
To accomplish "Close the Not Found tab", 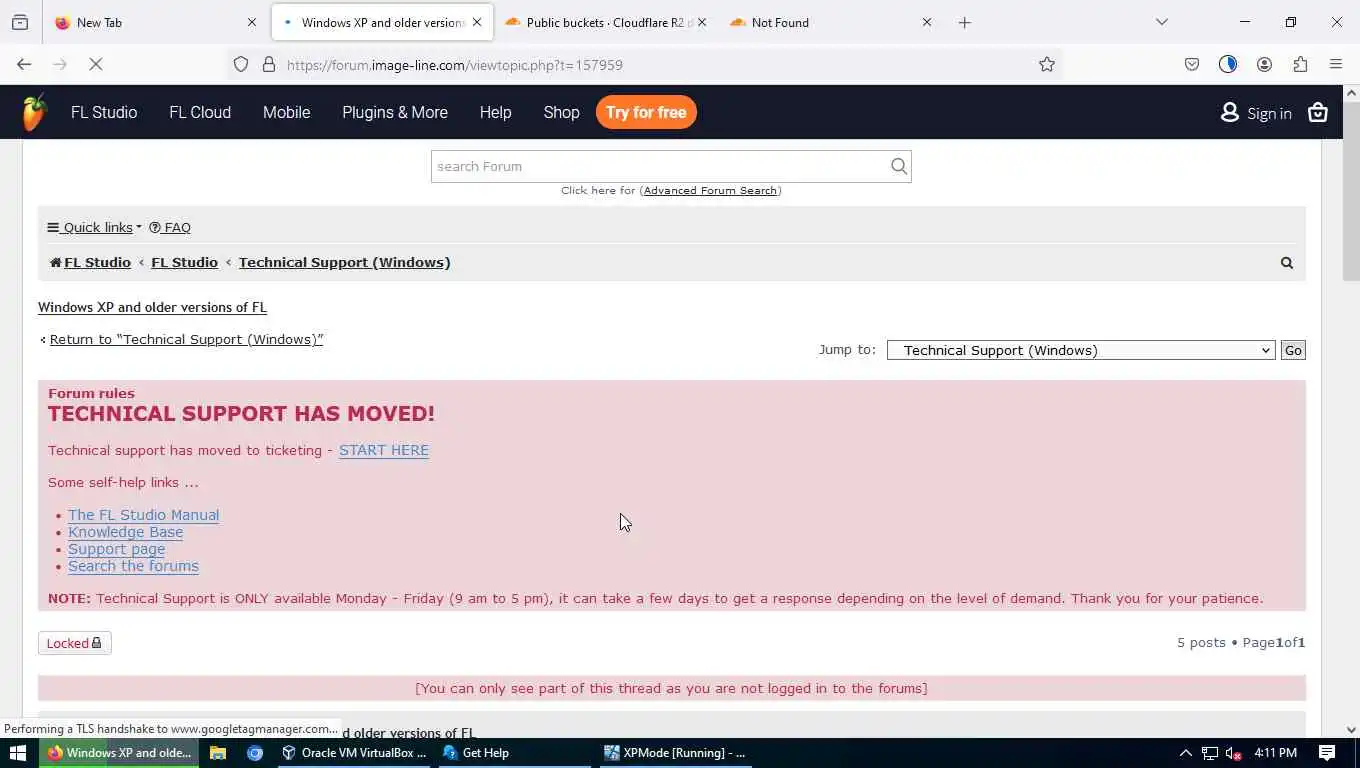I will coord(927,22).
